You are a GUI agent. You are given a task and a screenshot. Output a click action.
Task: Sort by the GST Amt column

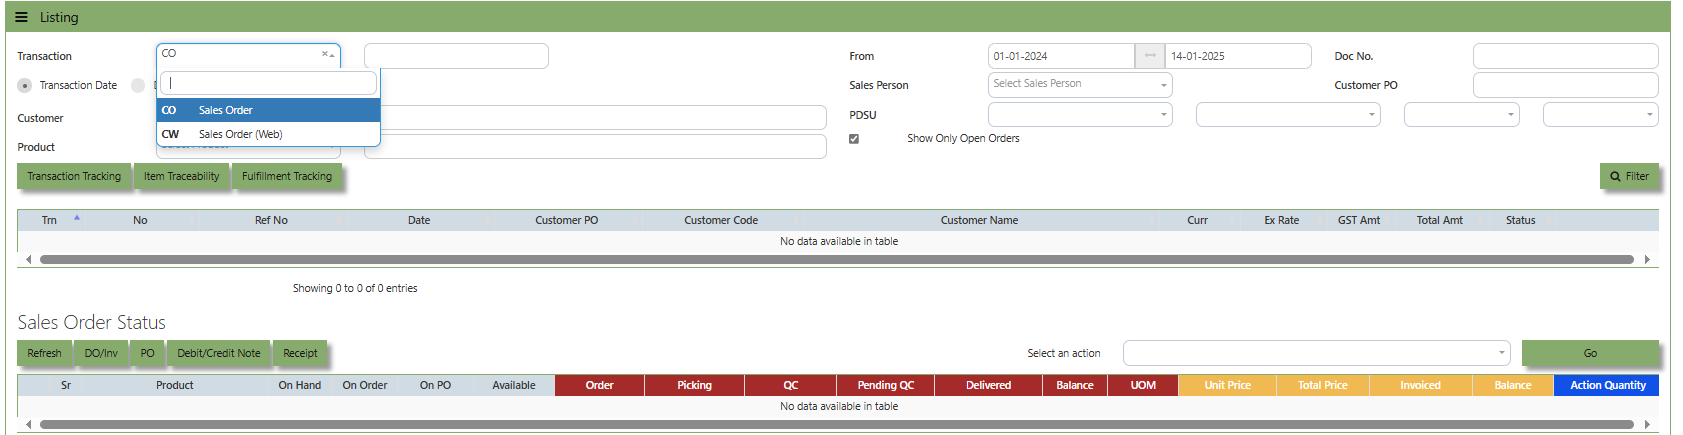[x=1359, y=220]
